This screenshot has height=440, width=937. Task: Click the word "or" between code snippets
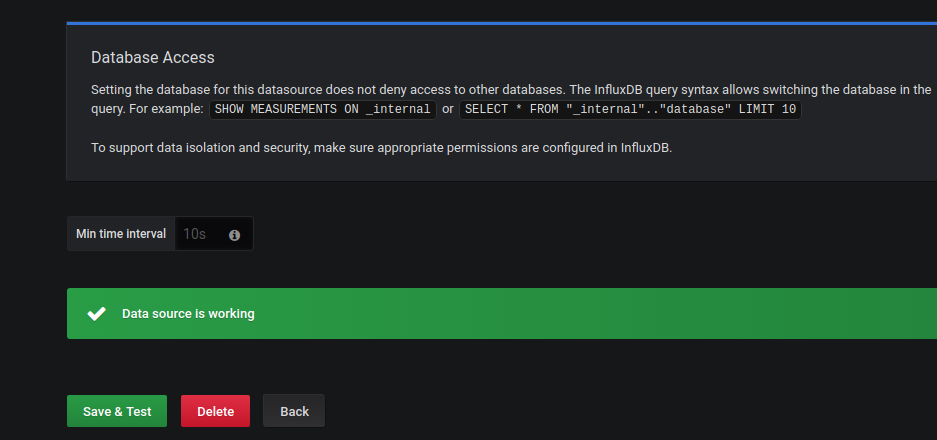pos(448,109)
